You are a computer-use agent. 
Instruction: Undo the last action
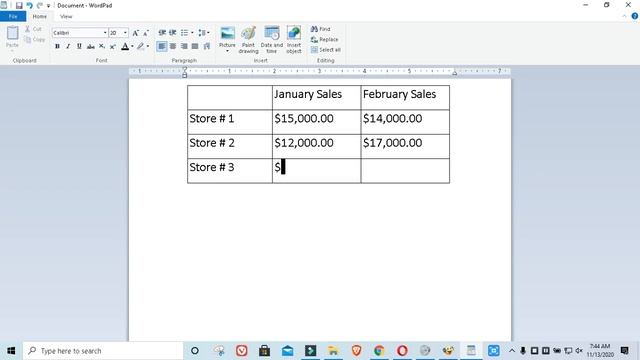click(x=29, y=5)
